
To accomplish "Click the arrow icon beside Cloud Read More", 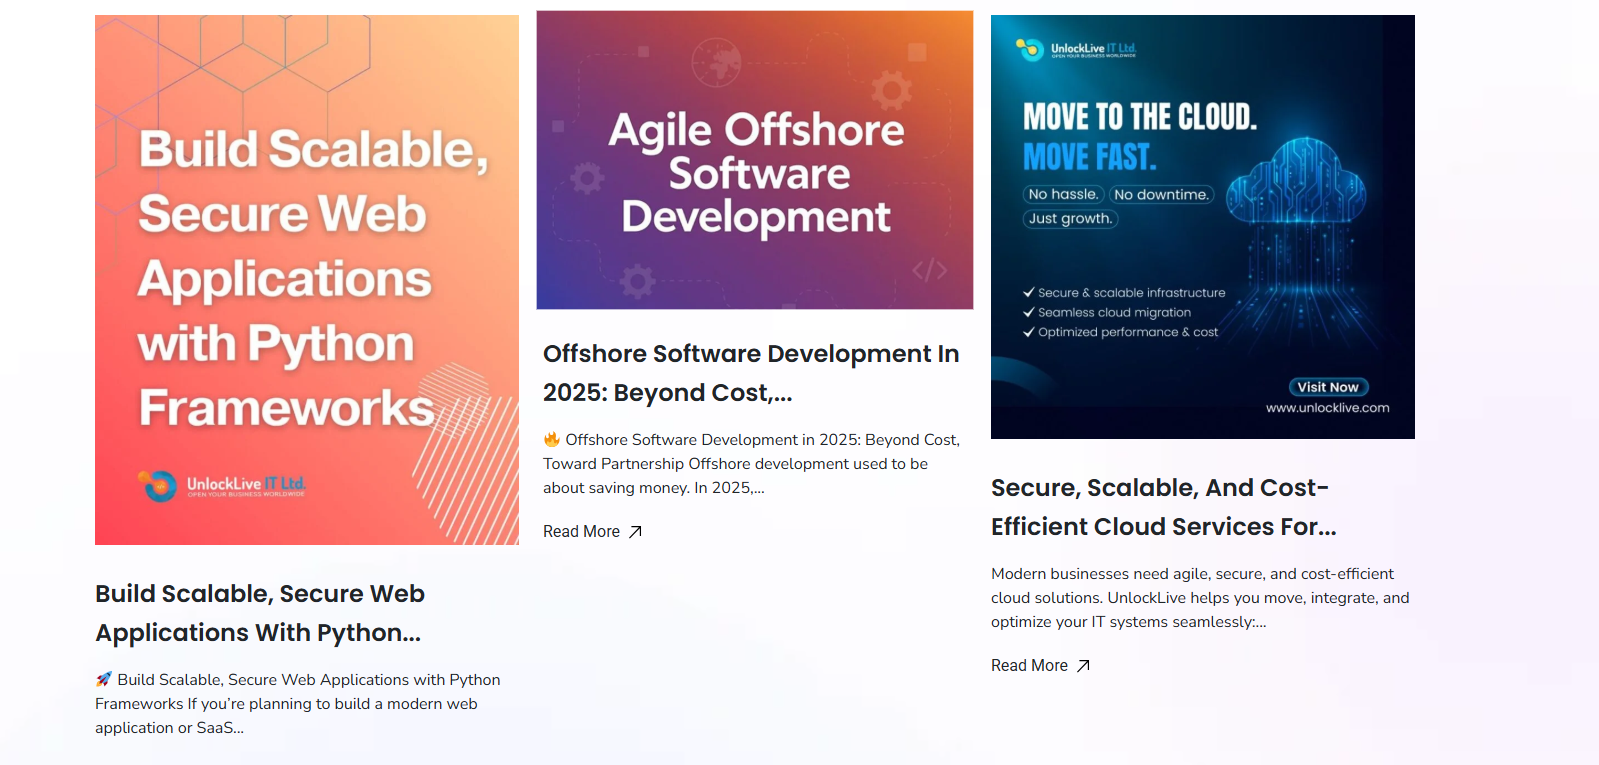I will pyautogui.click(x=1083, y=666).
